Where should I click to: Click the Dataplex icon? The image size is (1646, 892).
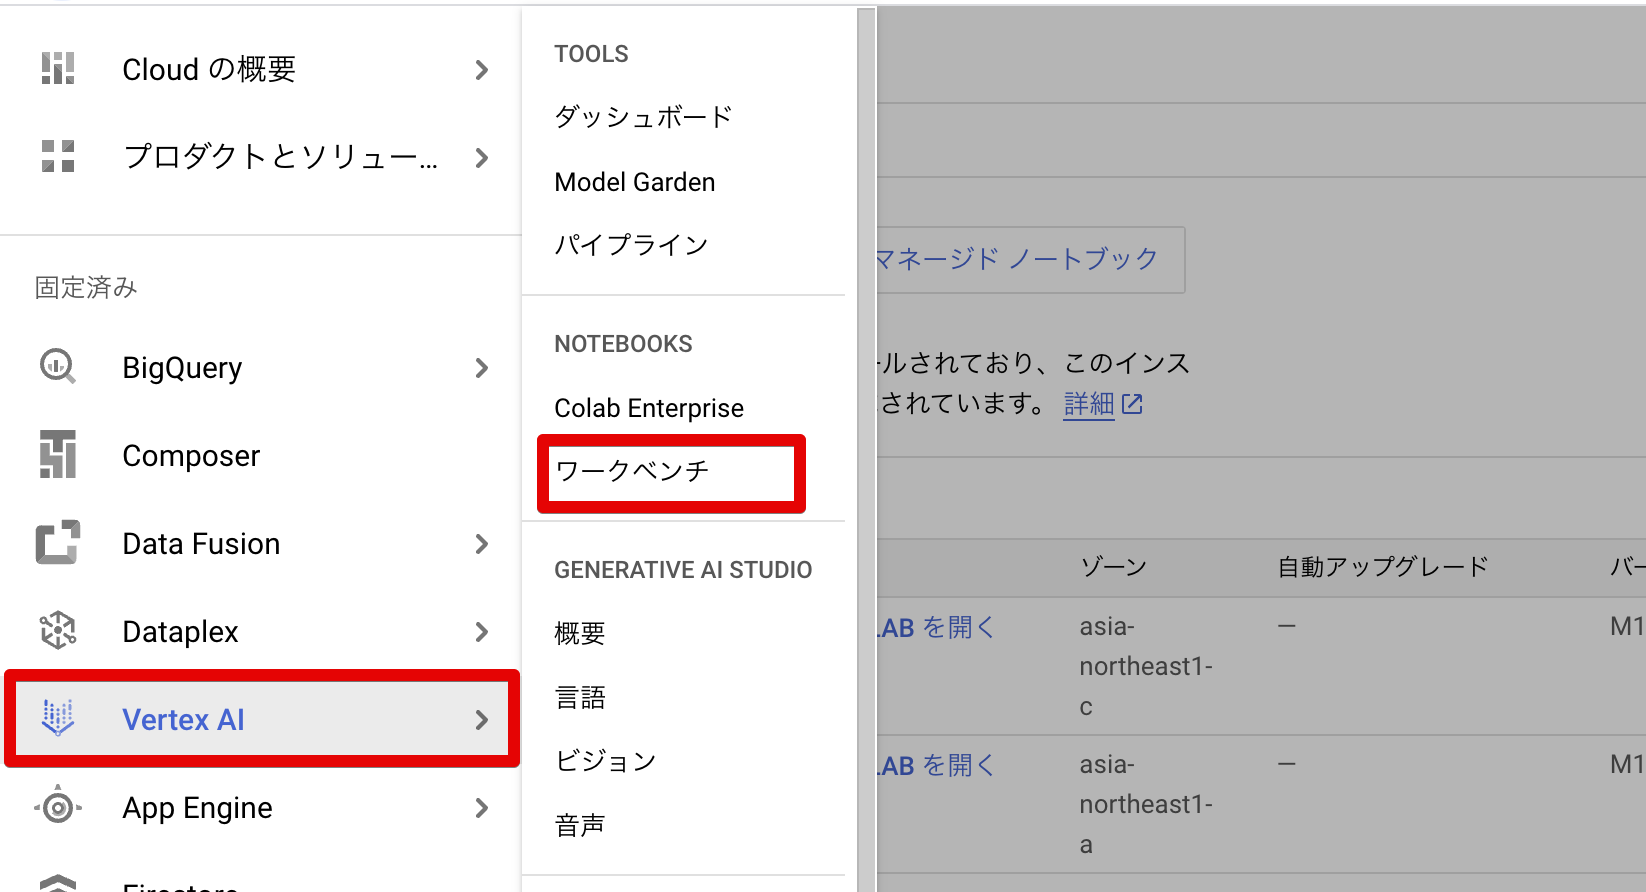pyautogui.click(x=58, y=631)
